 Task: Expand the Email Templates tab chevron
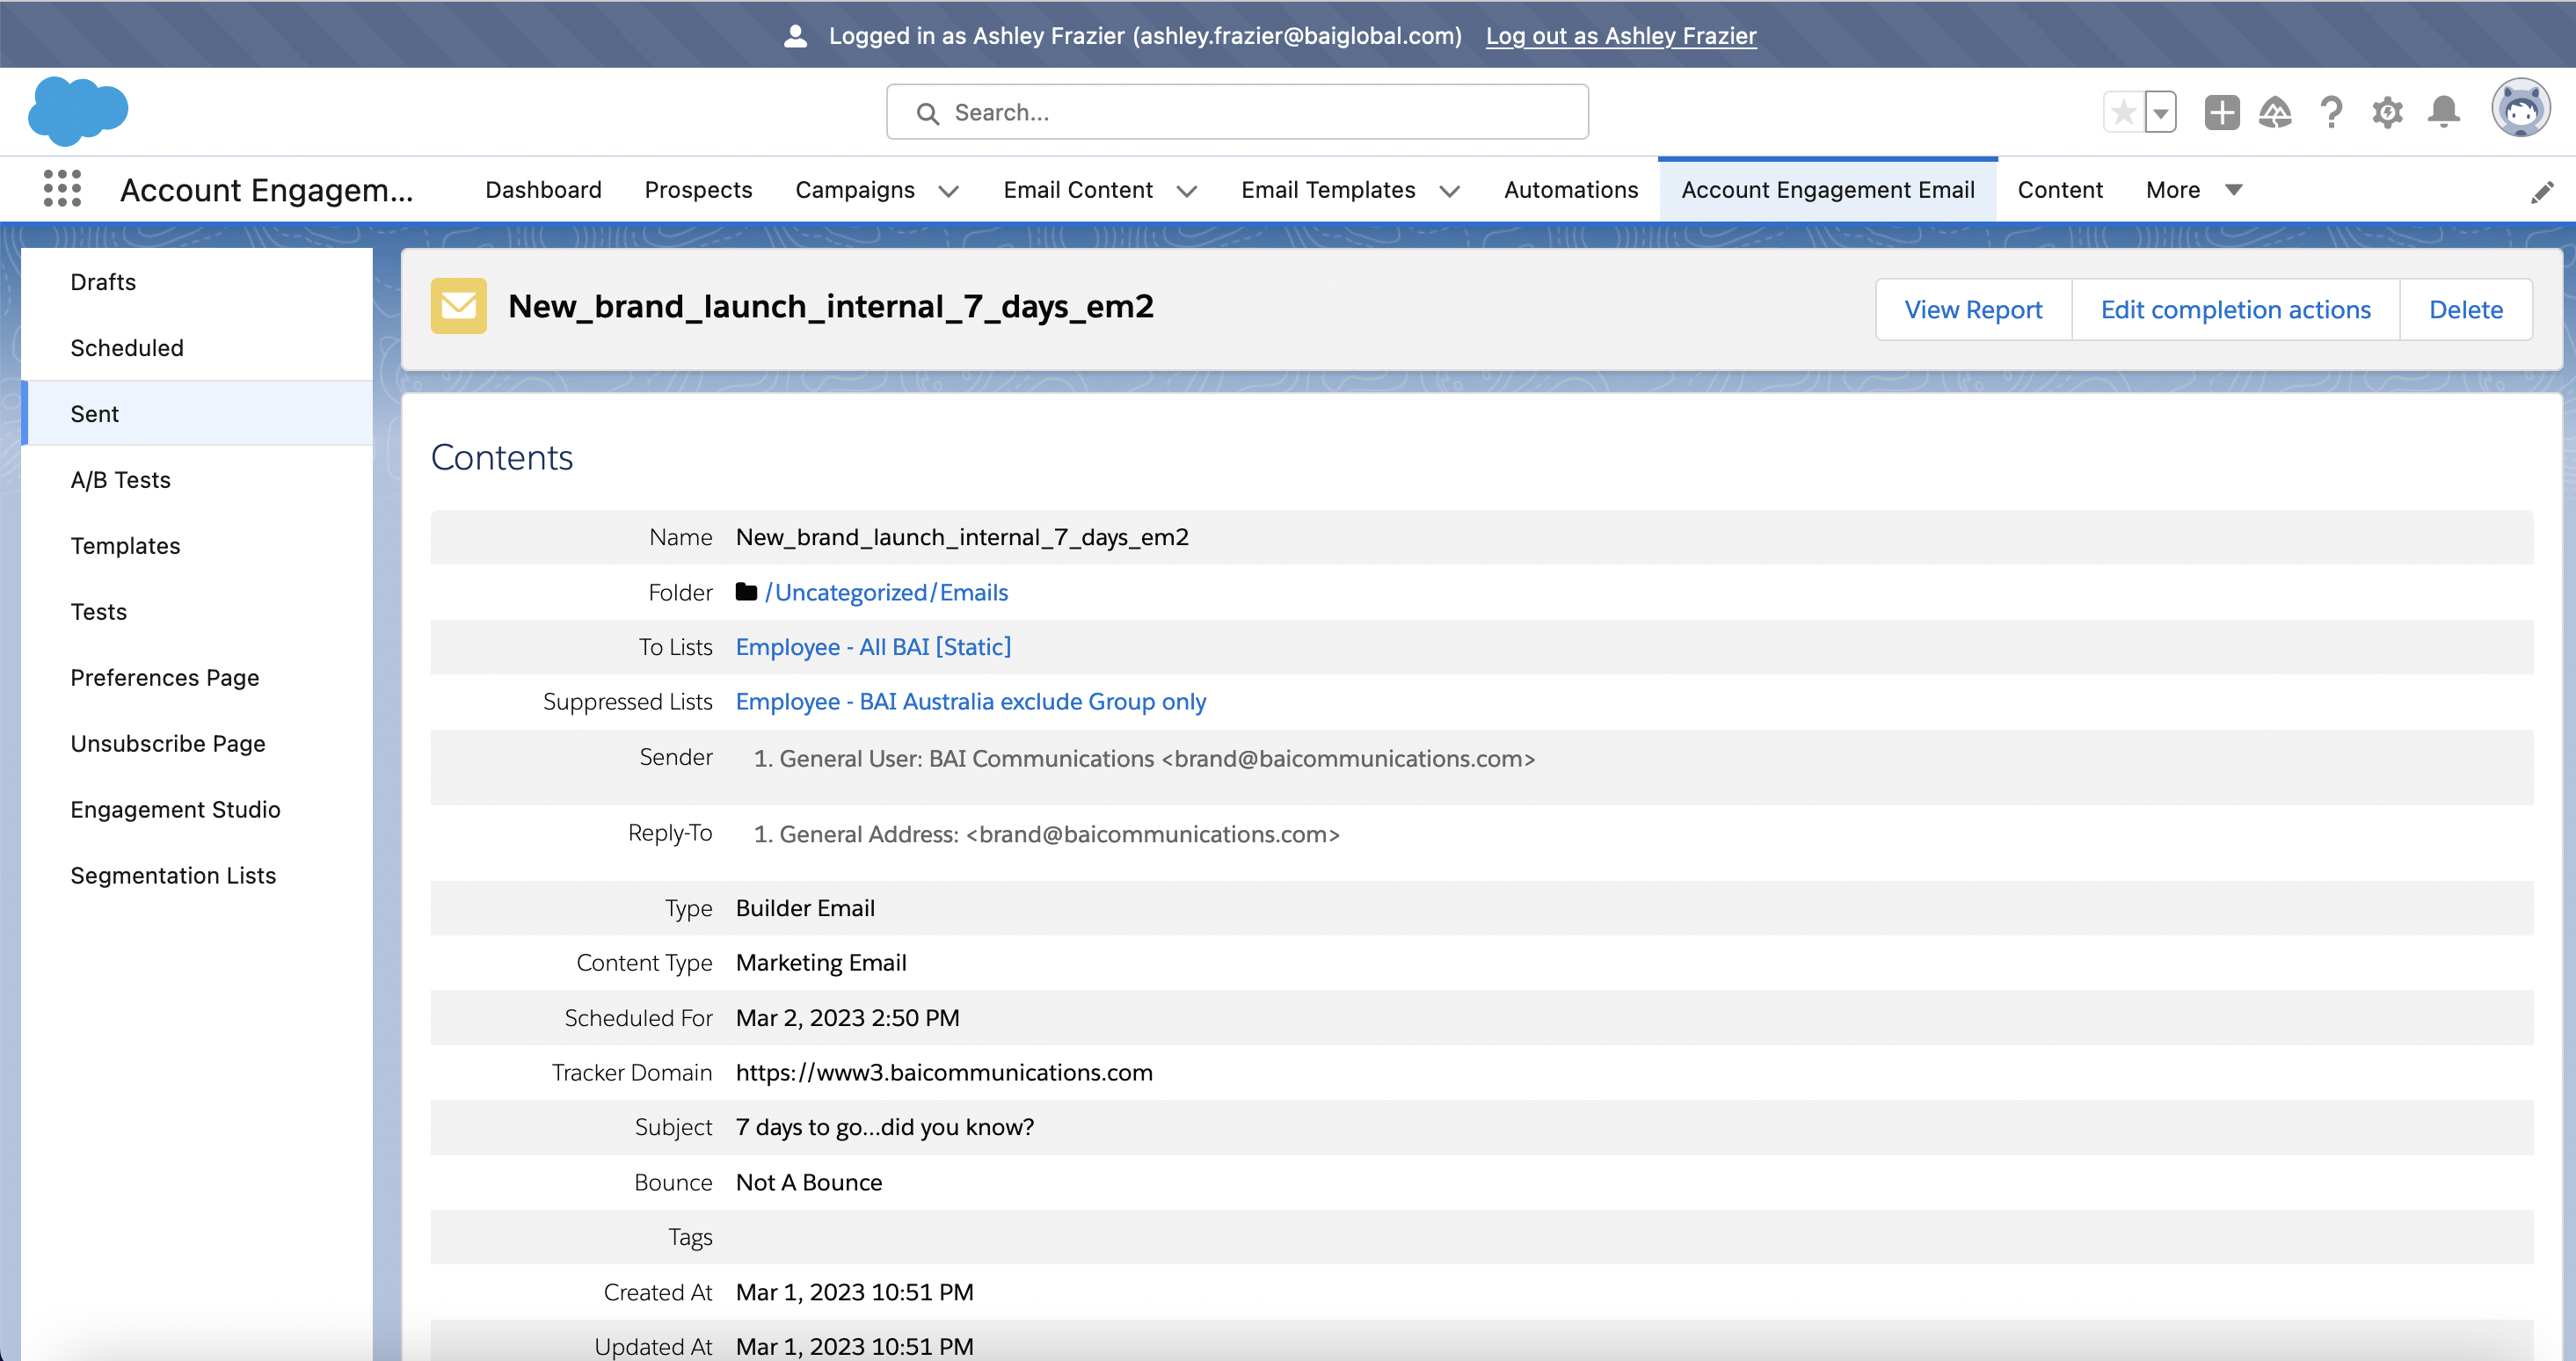tap(1449, 191)
